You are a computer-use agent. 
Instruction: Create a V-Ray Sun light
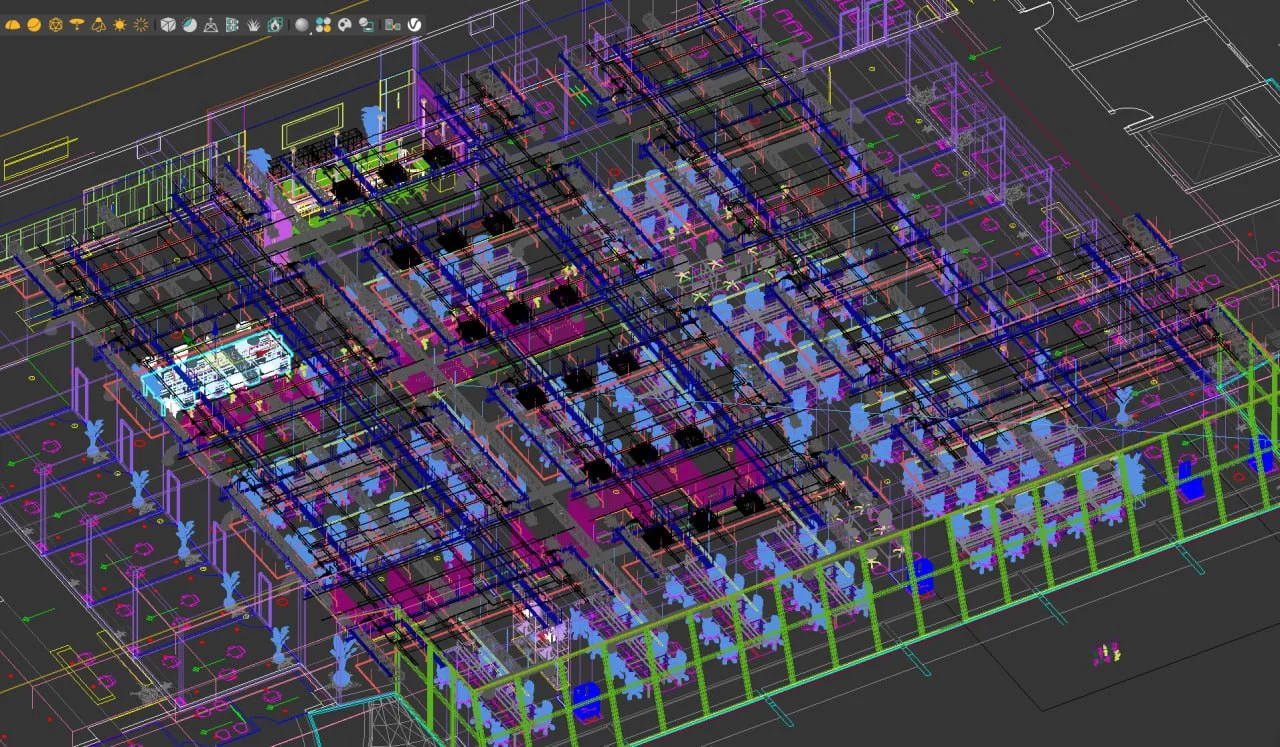pos(120,24)
